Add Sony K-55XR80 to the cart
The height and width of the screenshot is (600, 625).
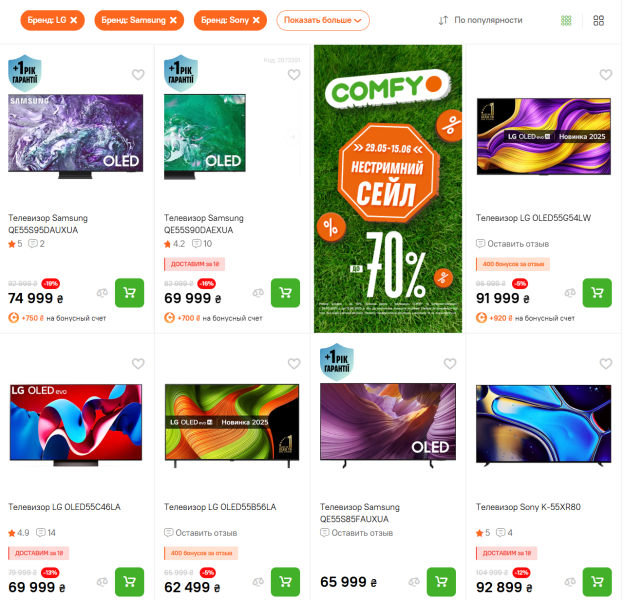tap(597, 582)
